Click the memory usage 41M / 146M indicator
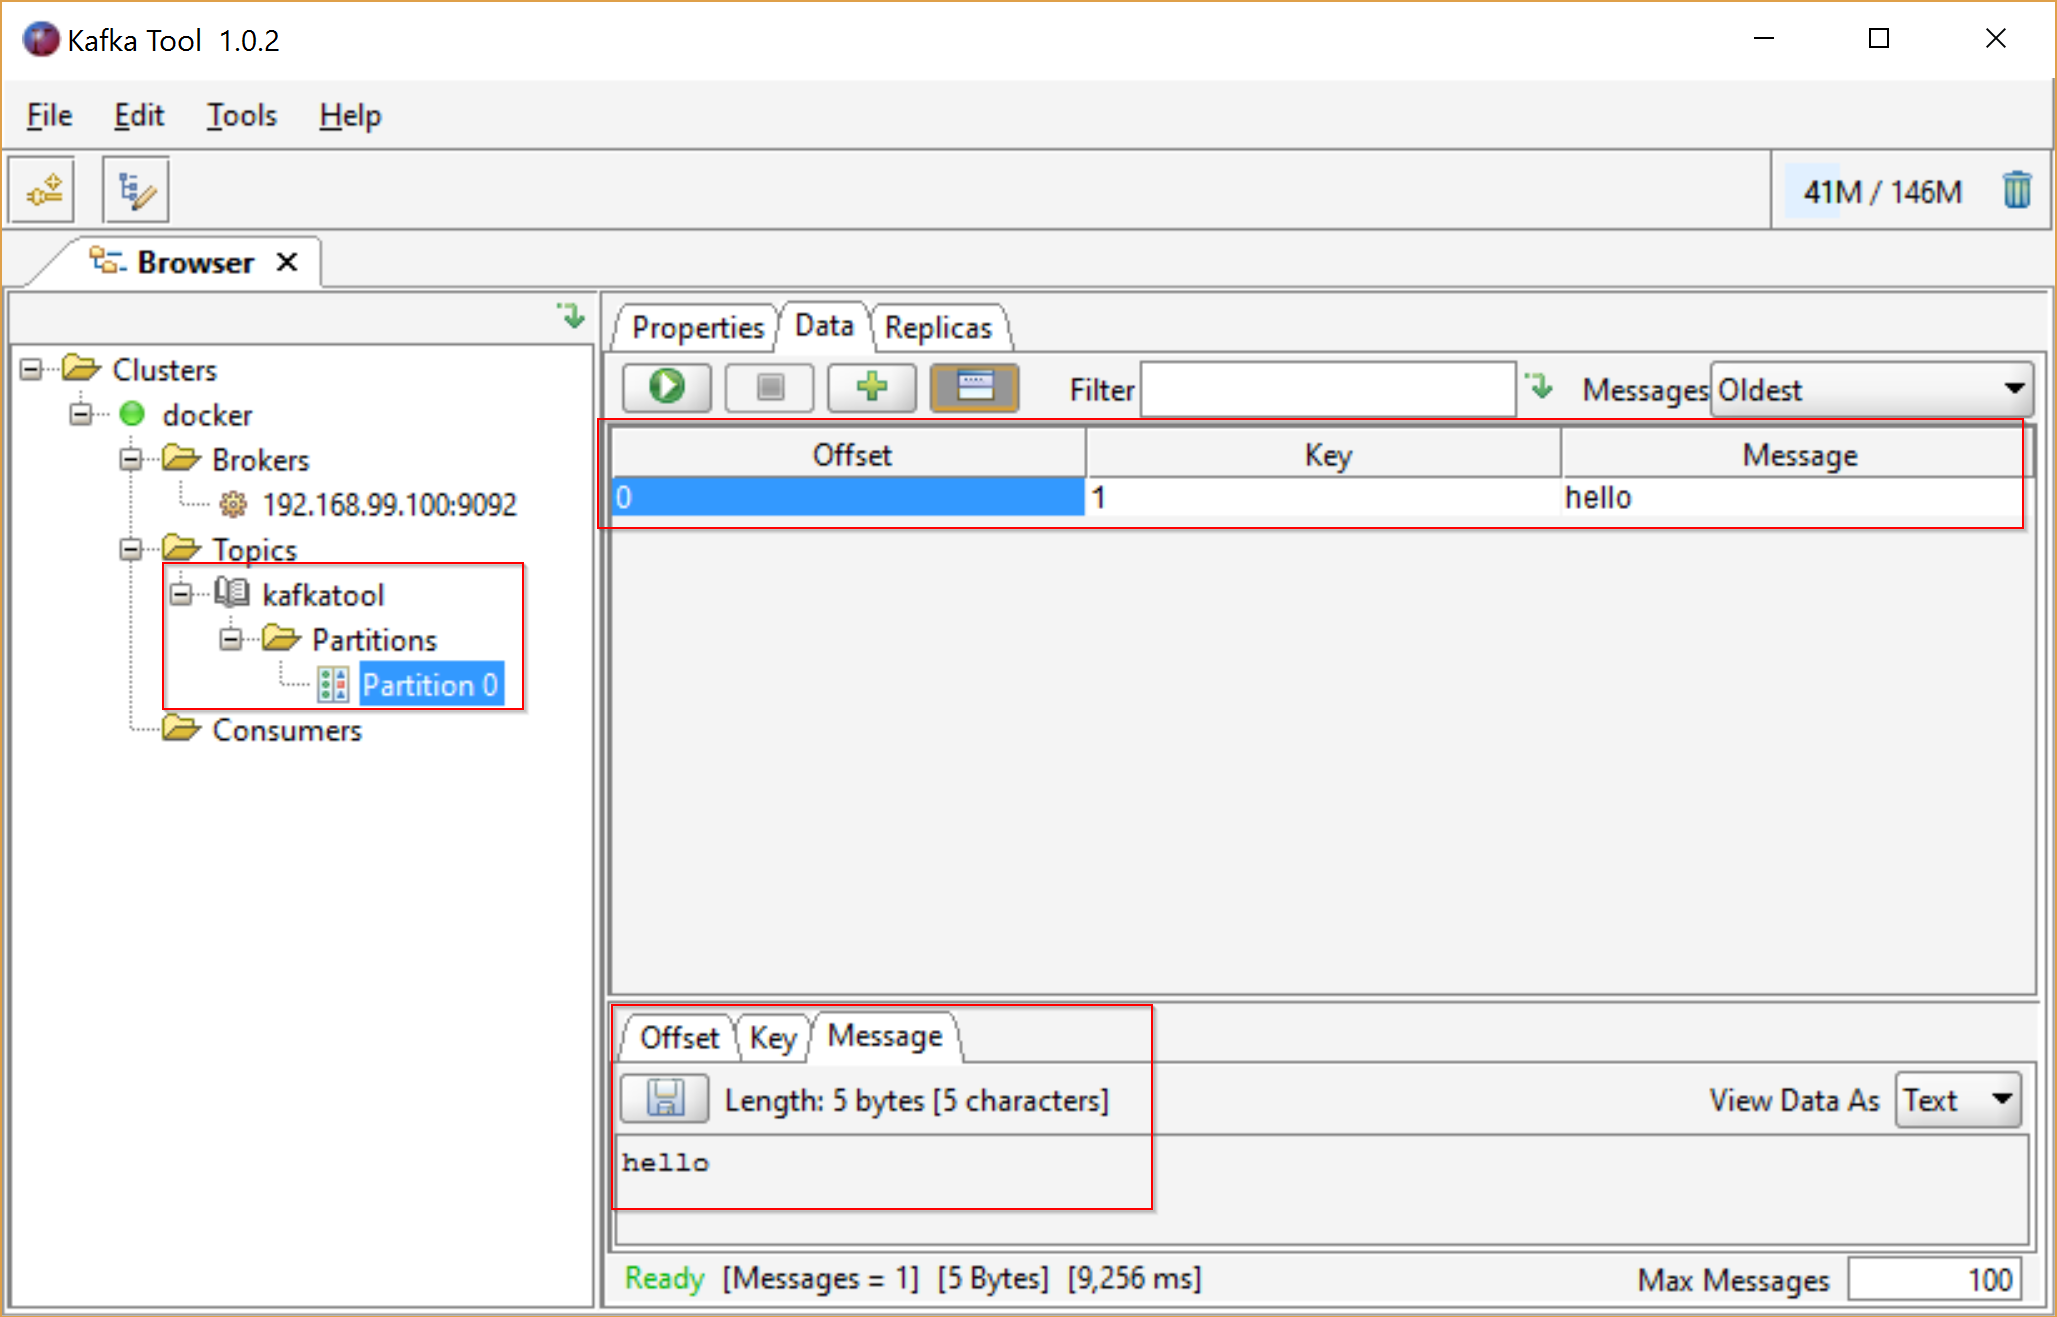 pos(1880,191)
